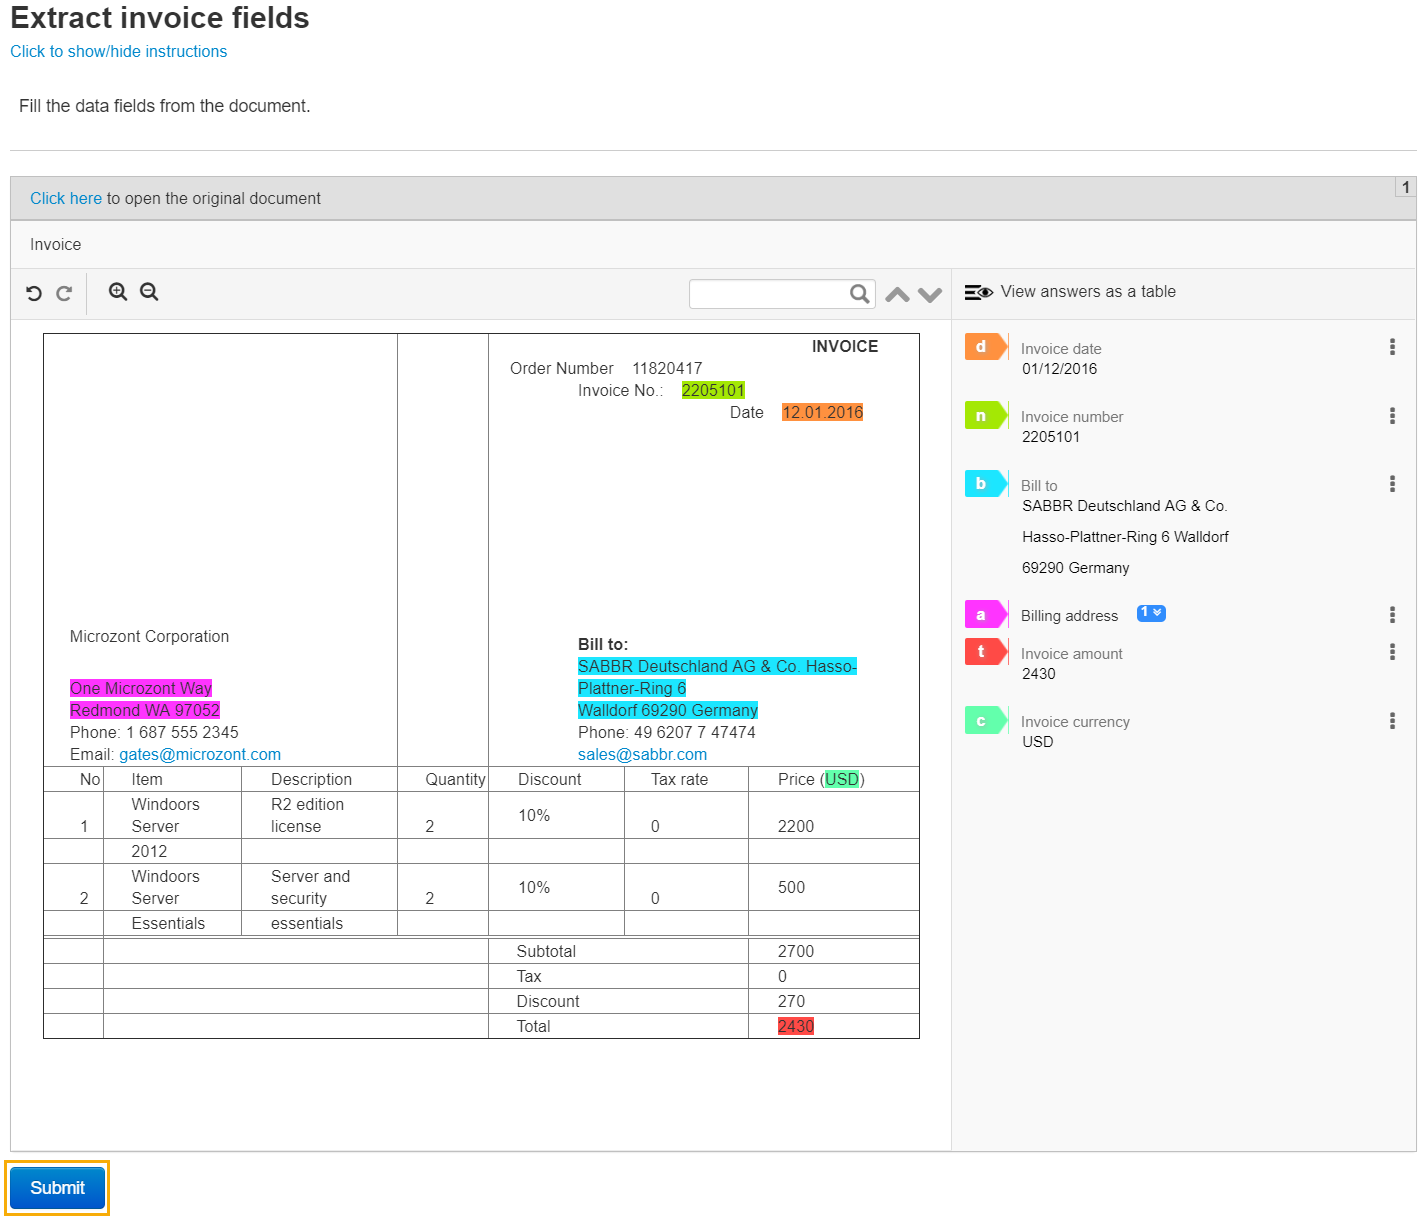Open the Invoice amount options menu
Screen dimensions: 1425x1220
1392,652
